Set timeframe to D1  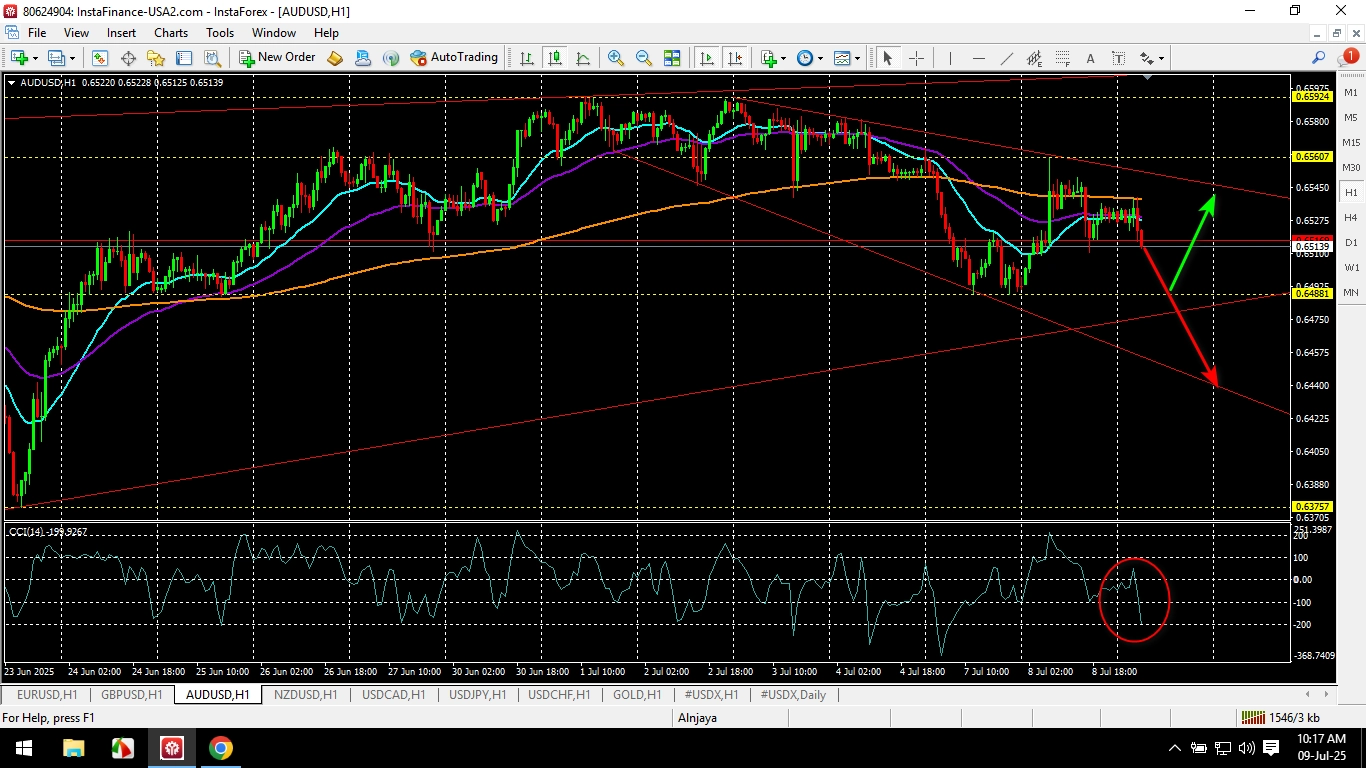click(1351, 242)
